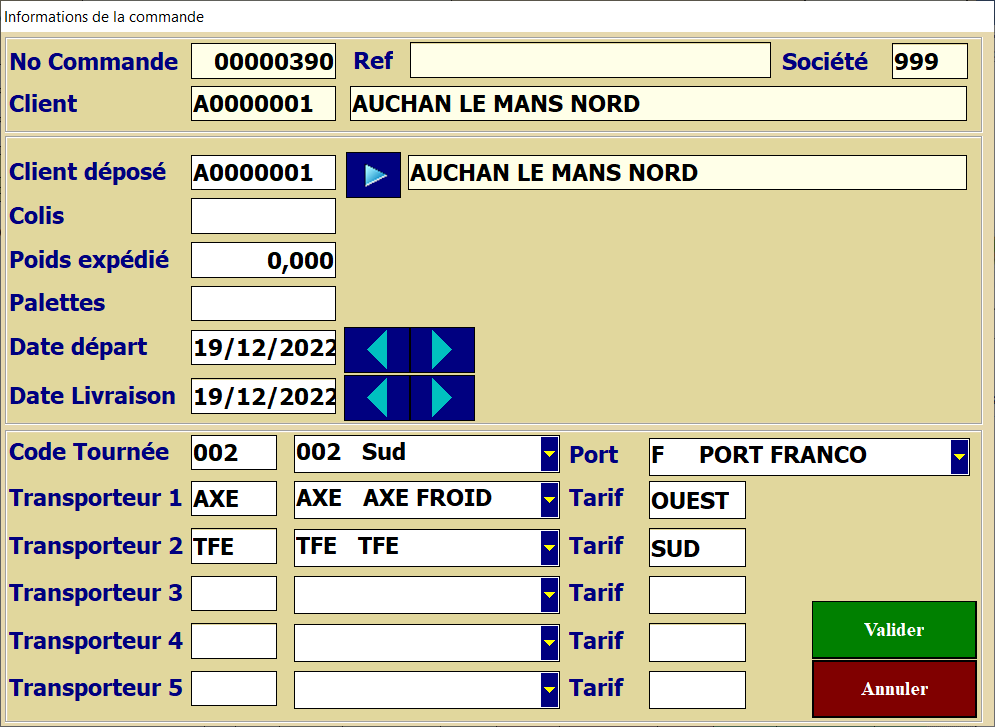Open Transporteur 5 dropdown arrow

[549, 688]
